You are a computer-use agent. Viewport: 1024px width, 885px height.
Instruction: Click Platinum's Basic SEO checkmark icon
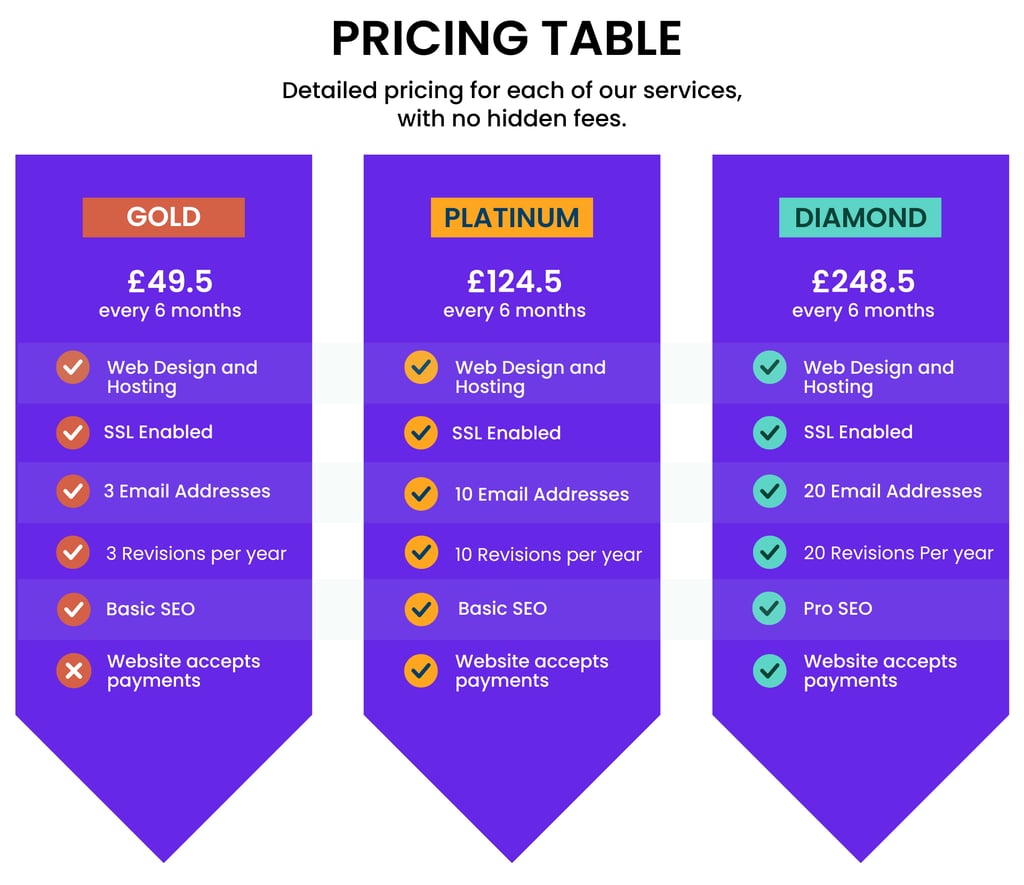click(421, 608)
